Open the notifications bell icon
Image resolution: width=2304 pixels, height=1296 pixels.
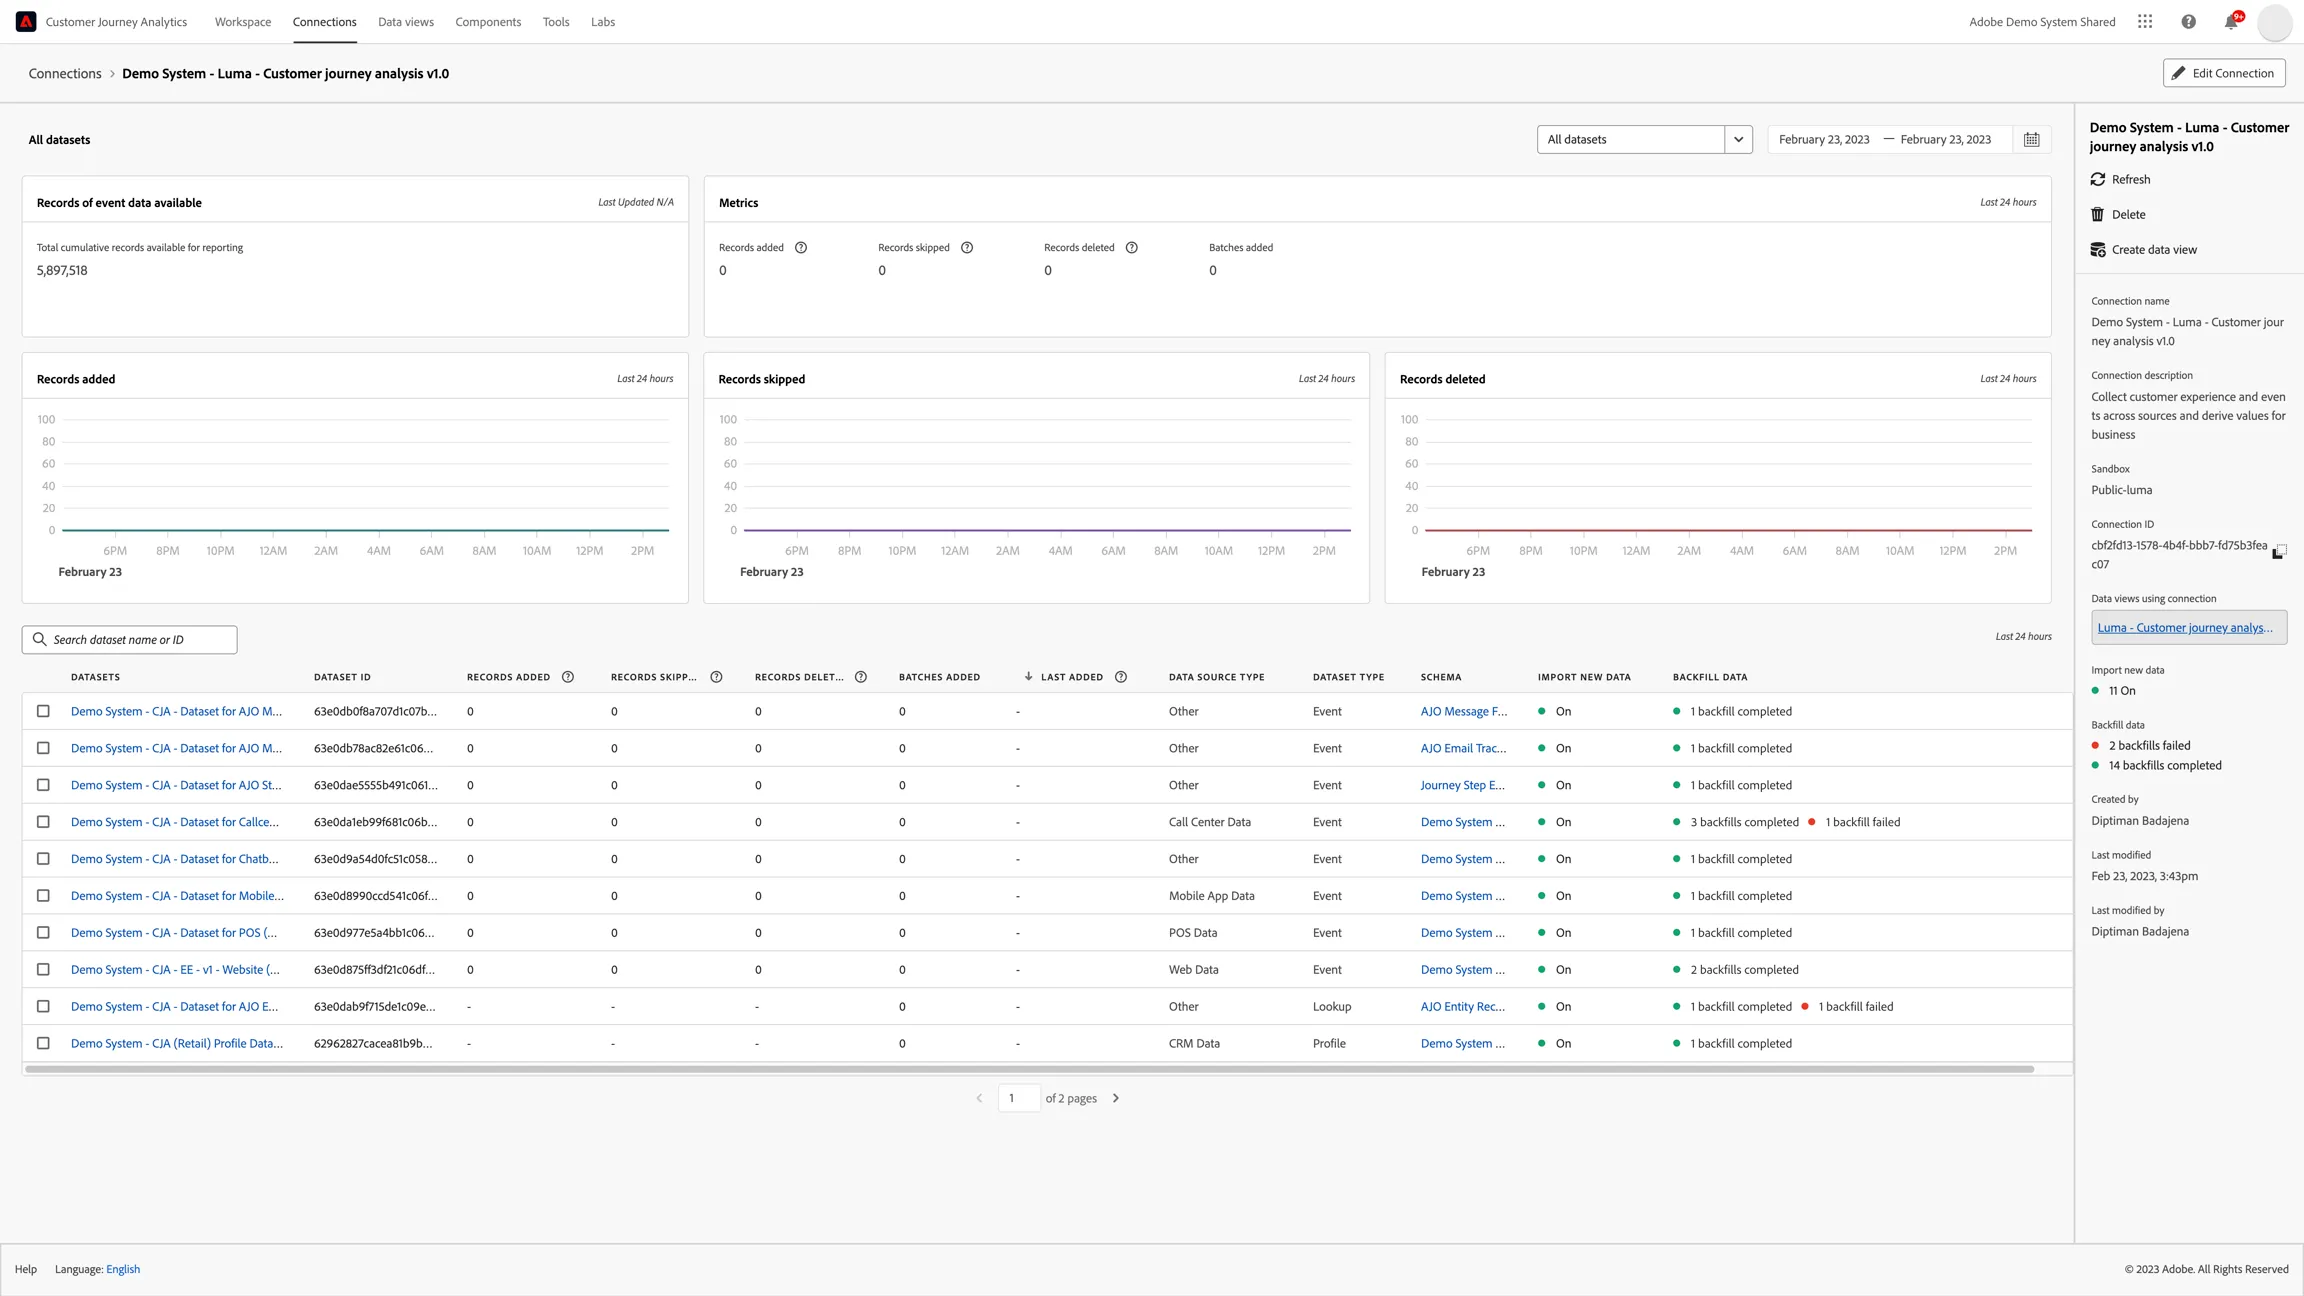(2231, 21)
